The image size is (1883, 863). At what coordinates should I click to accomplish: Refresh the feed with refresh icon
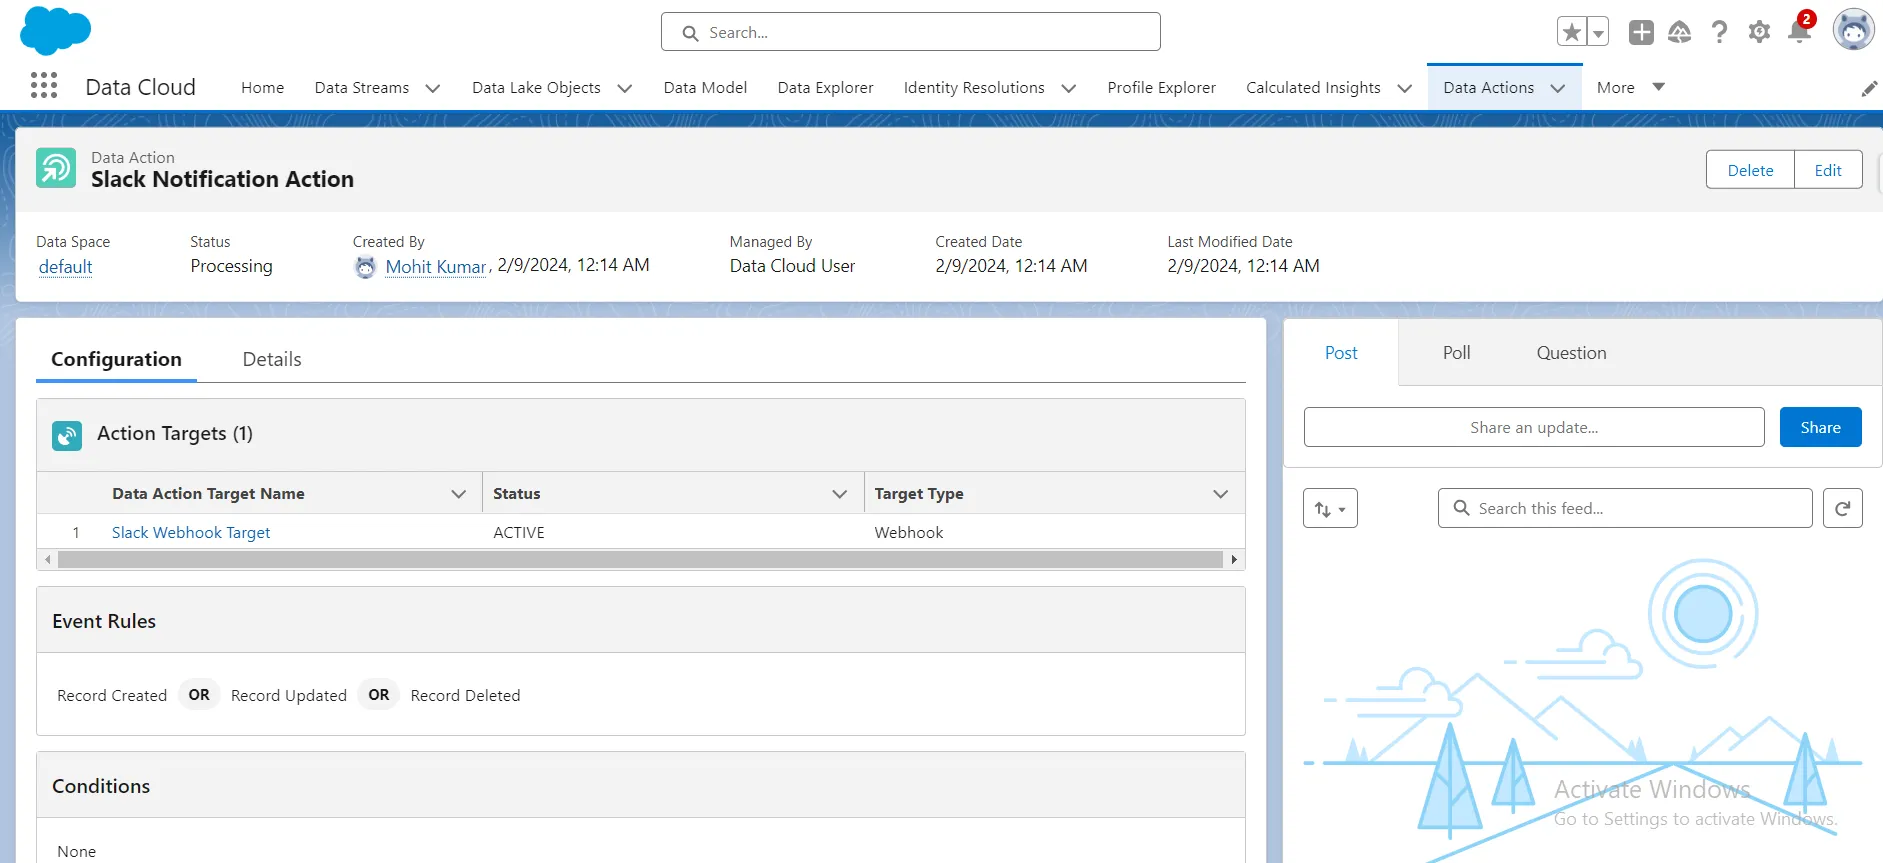pyautogui.click(x=1842, y=508)
